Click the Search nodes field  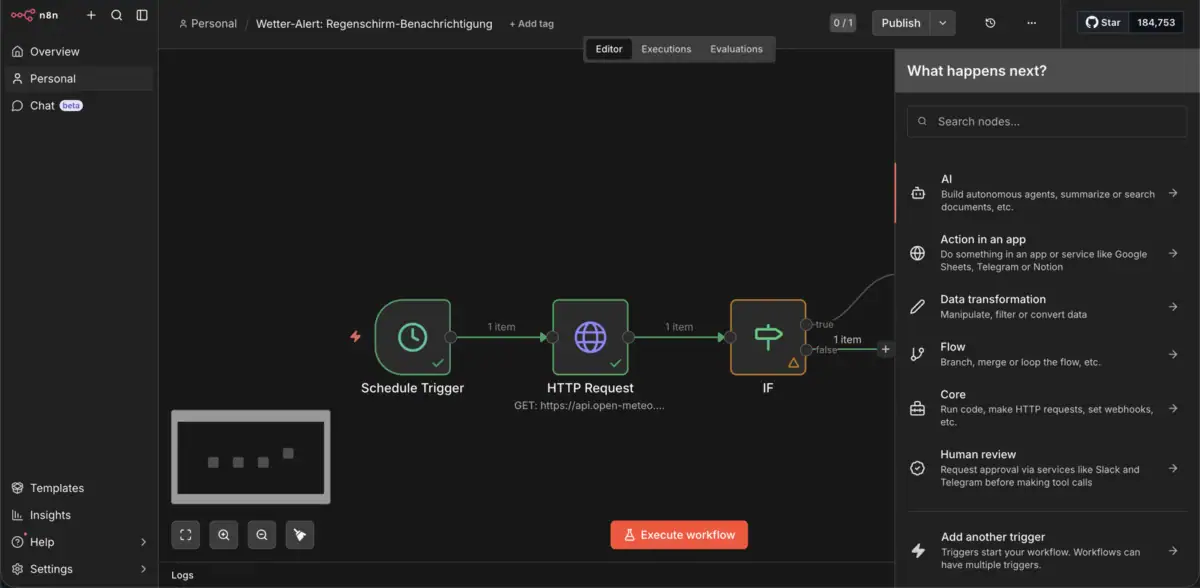[1046, 121]
